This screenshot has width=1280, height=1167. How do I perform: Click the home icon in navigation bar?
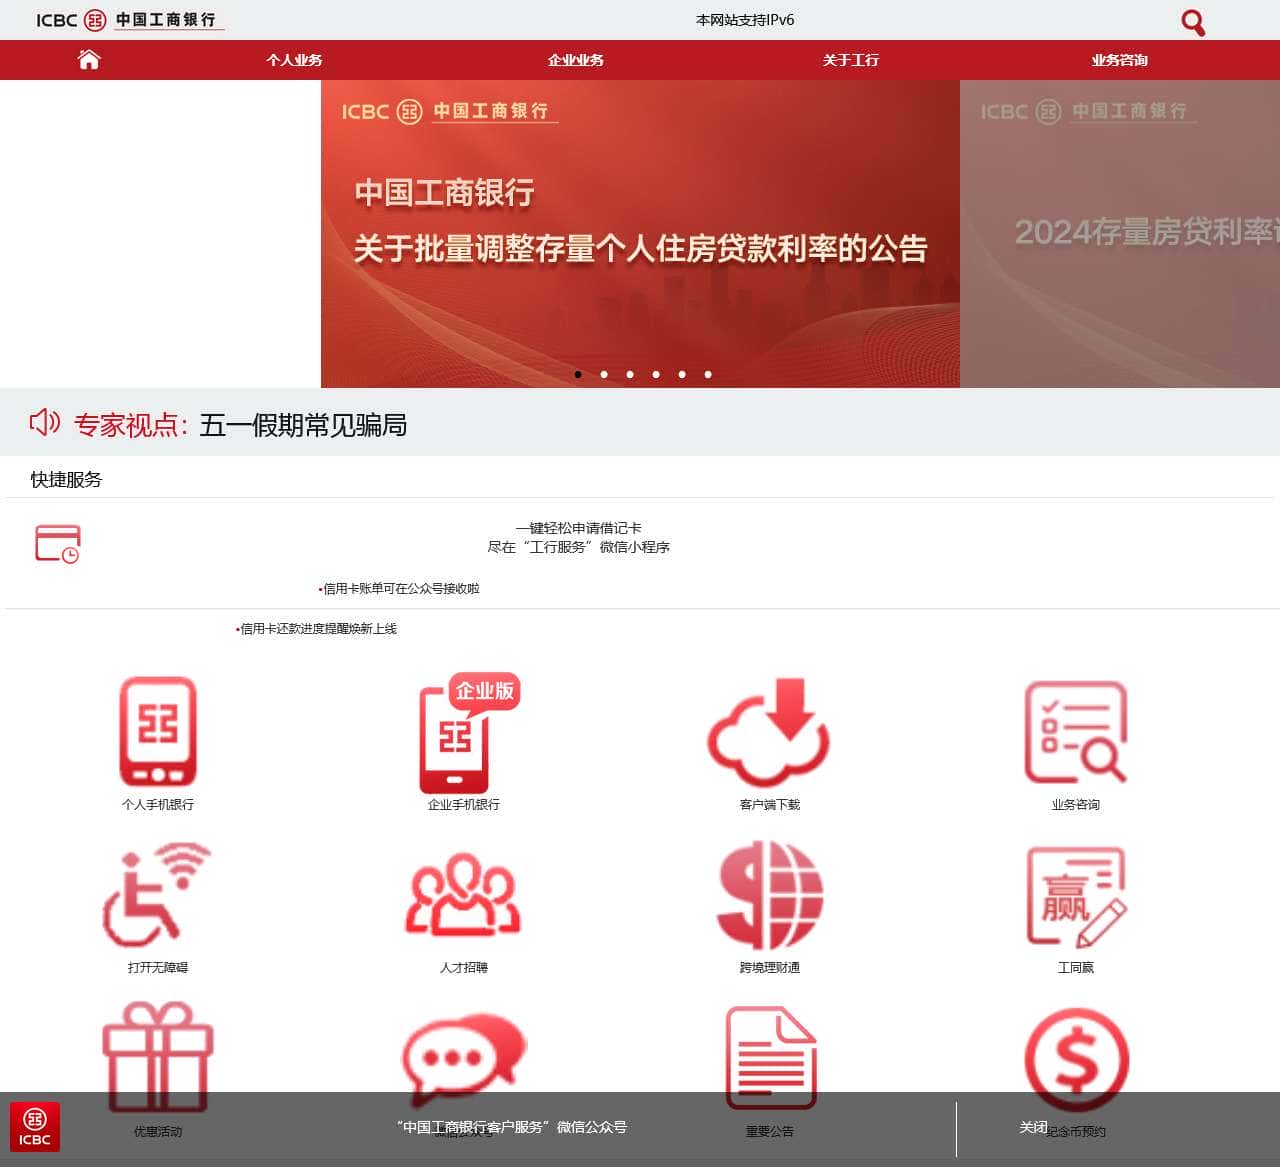pos(89,60)
